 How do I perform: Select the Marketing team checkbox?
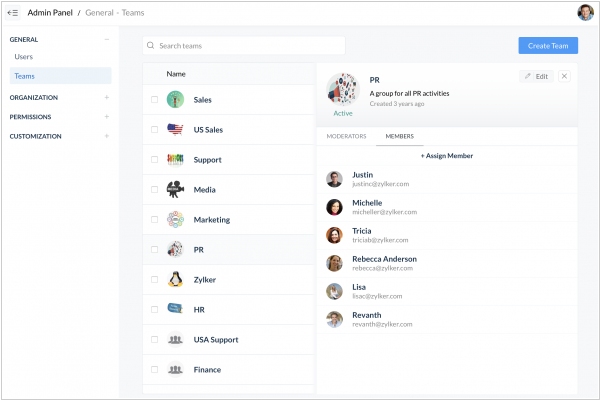pos(154,220)
